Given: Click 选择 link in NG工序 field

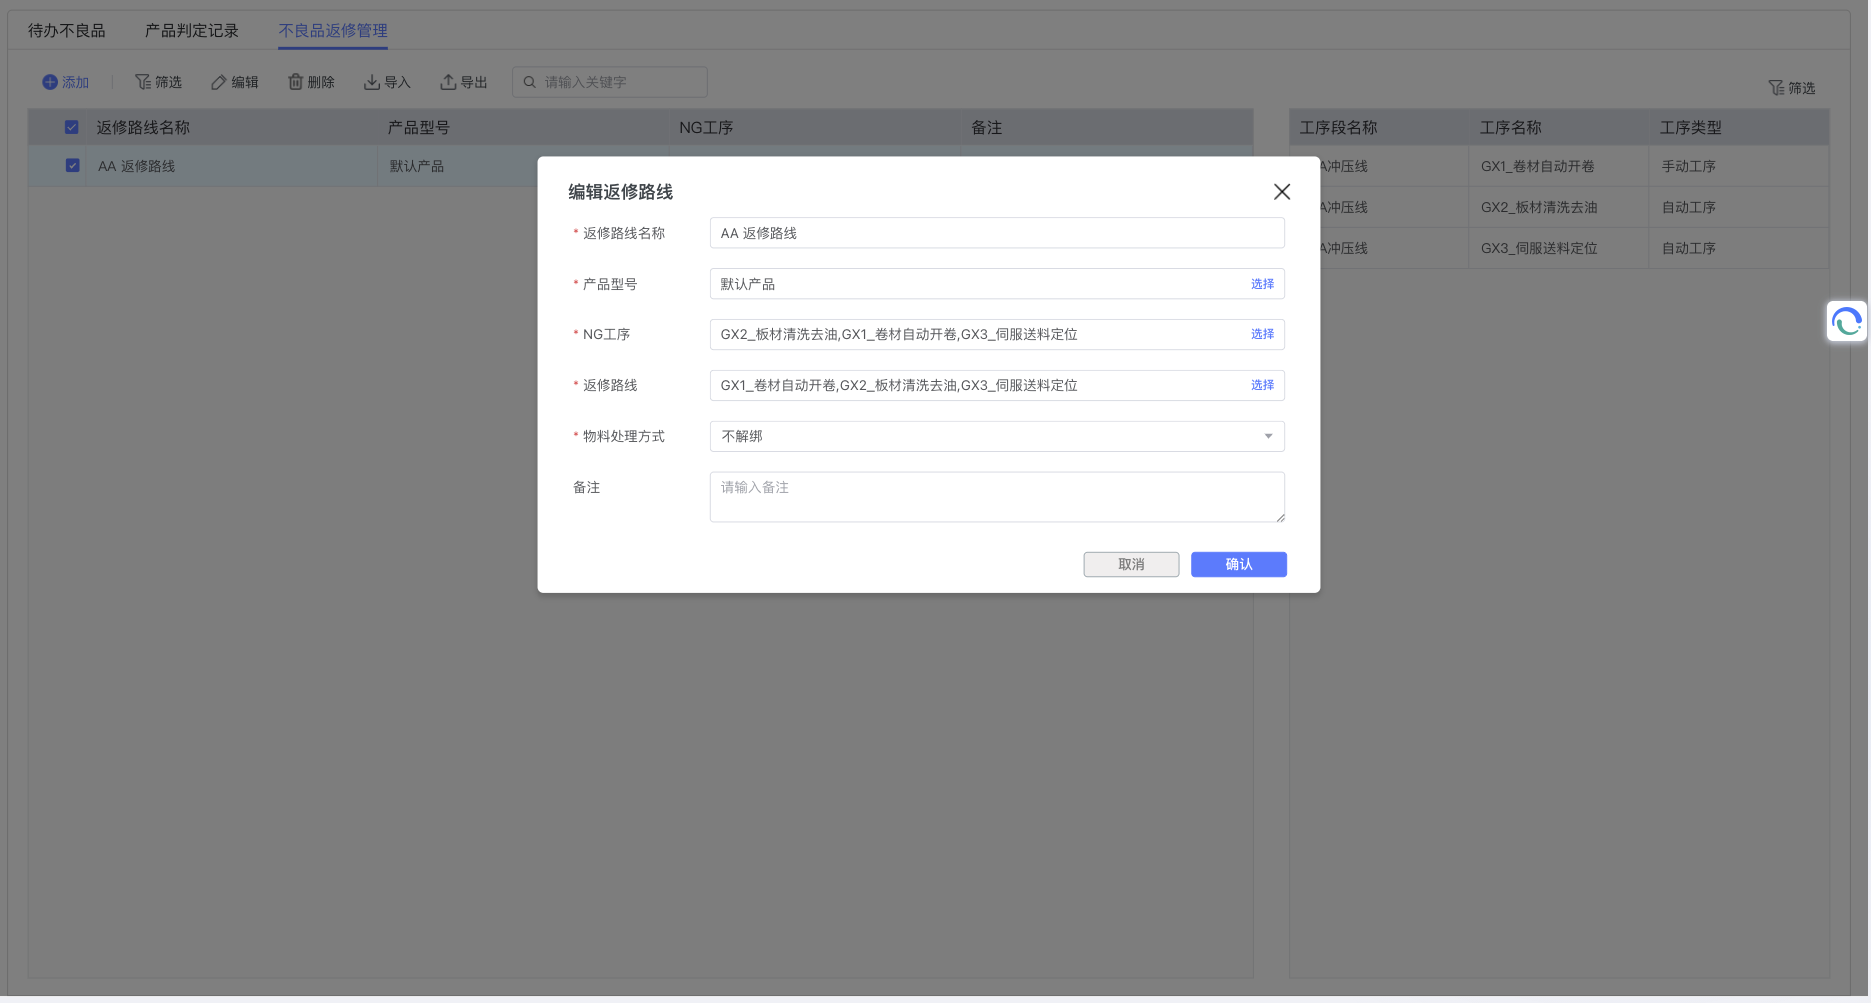Looking at the screenshot, I should (1262, 334).
